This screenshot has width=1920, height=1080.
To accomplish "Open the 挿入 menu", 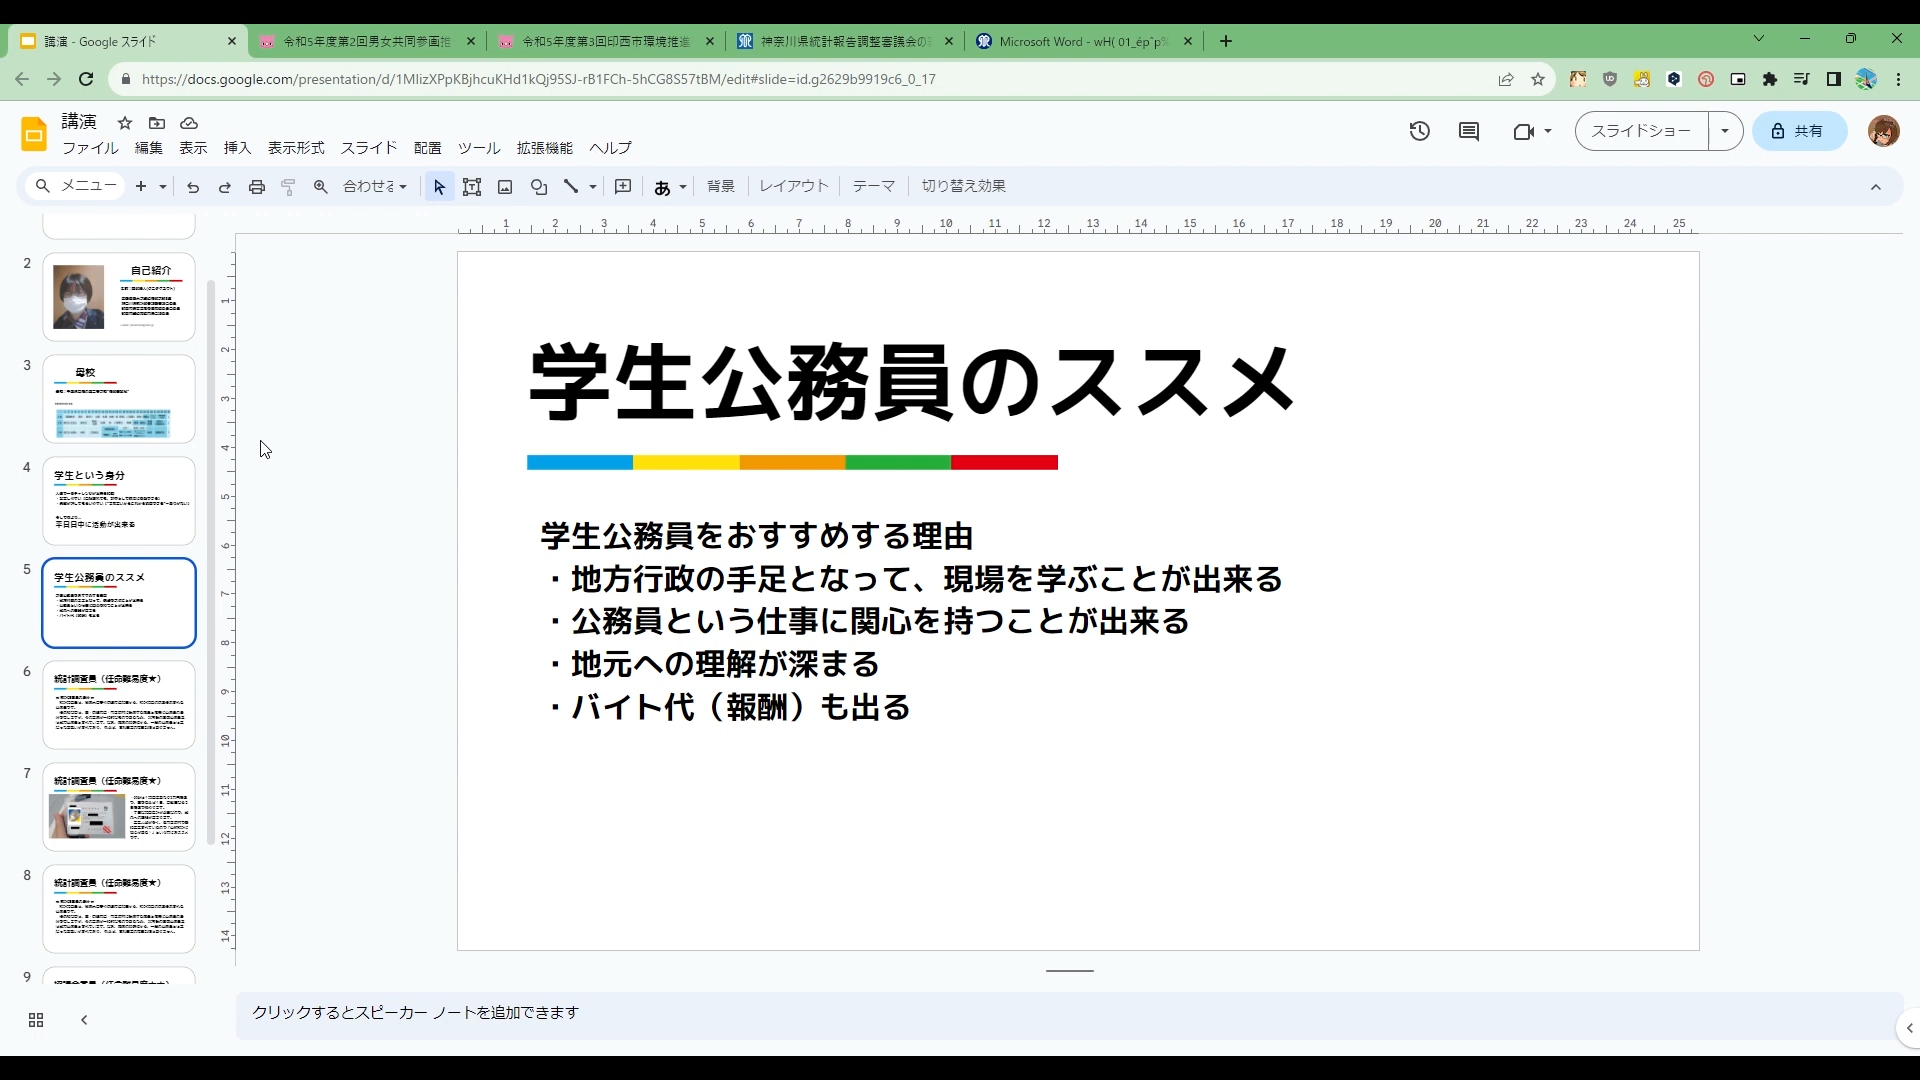I will pyautogui.click(x=237, y=148).
